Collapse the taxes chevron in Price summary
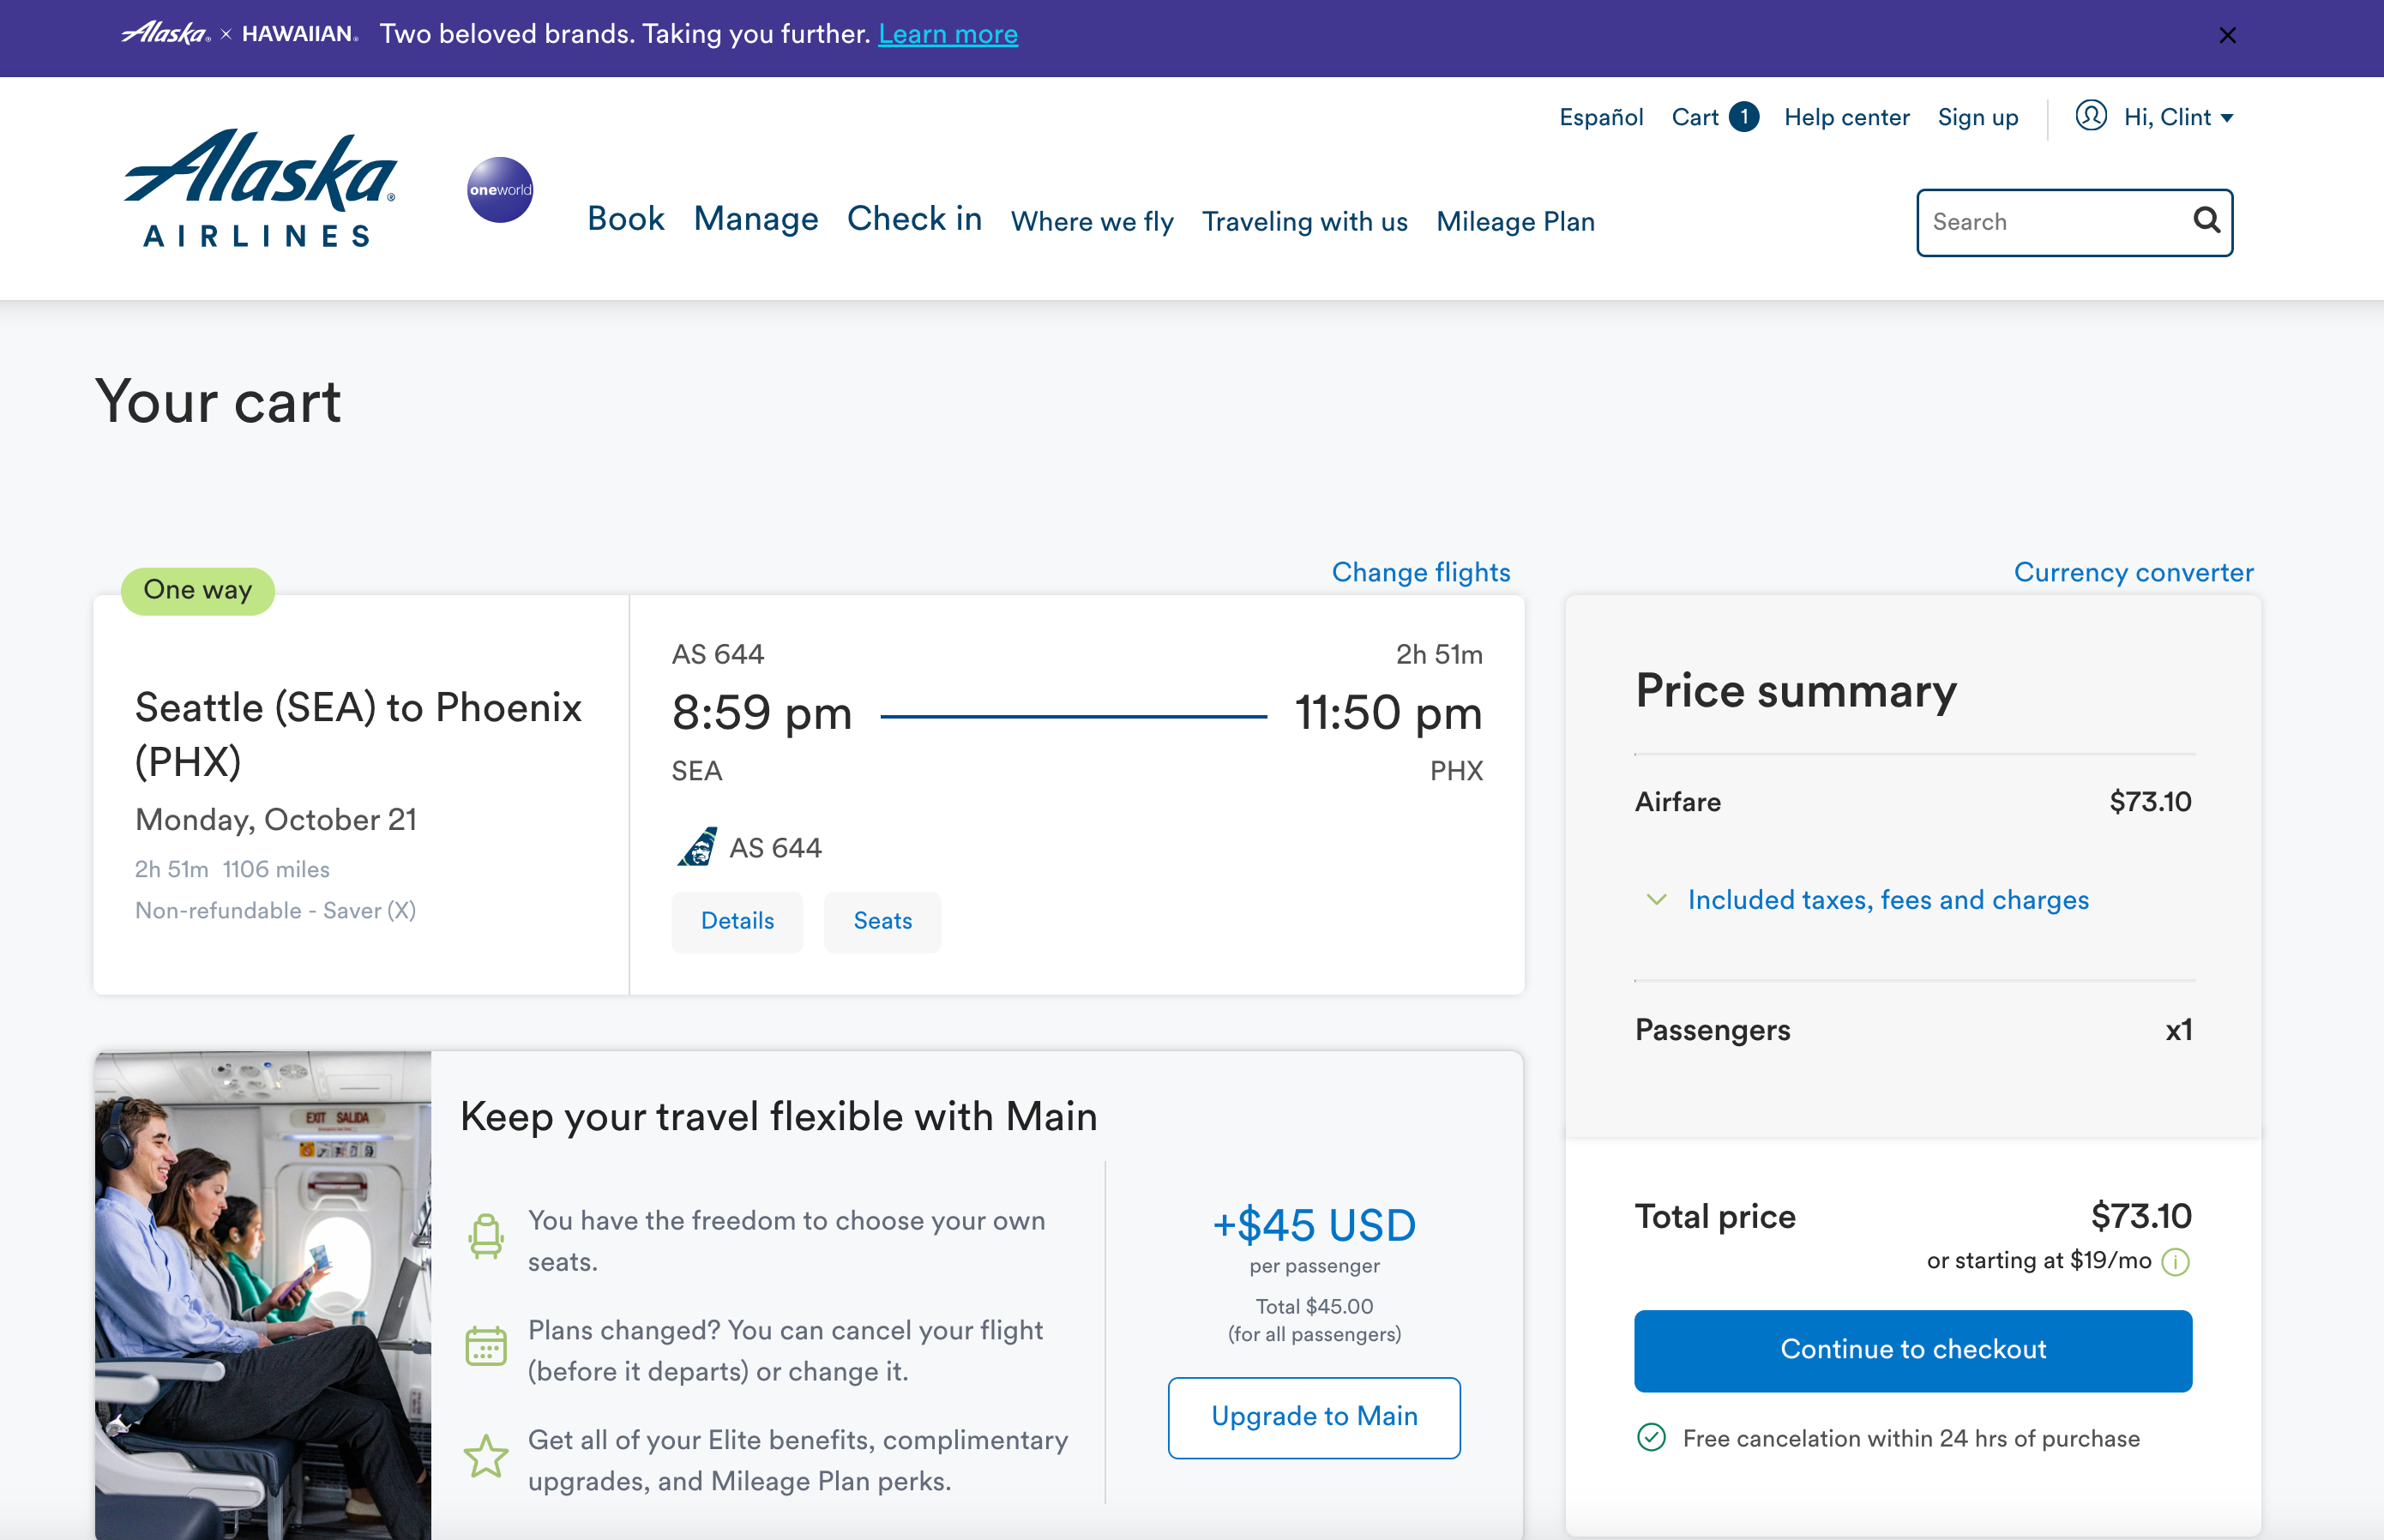The height and width of the screenshot is (1540, 2384). [1657, 899]
